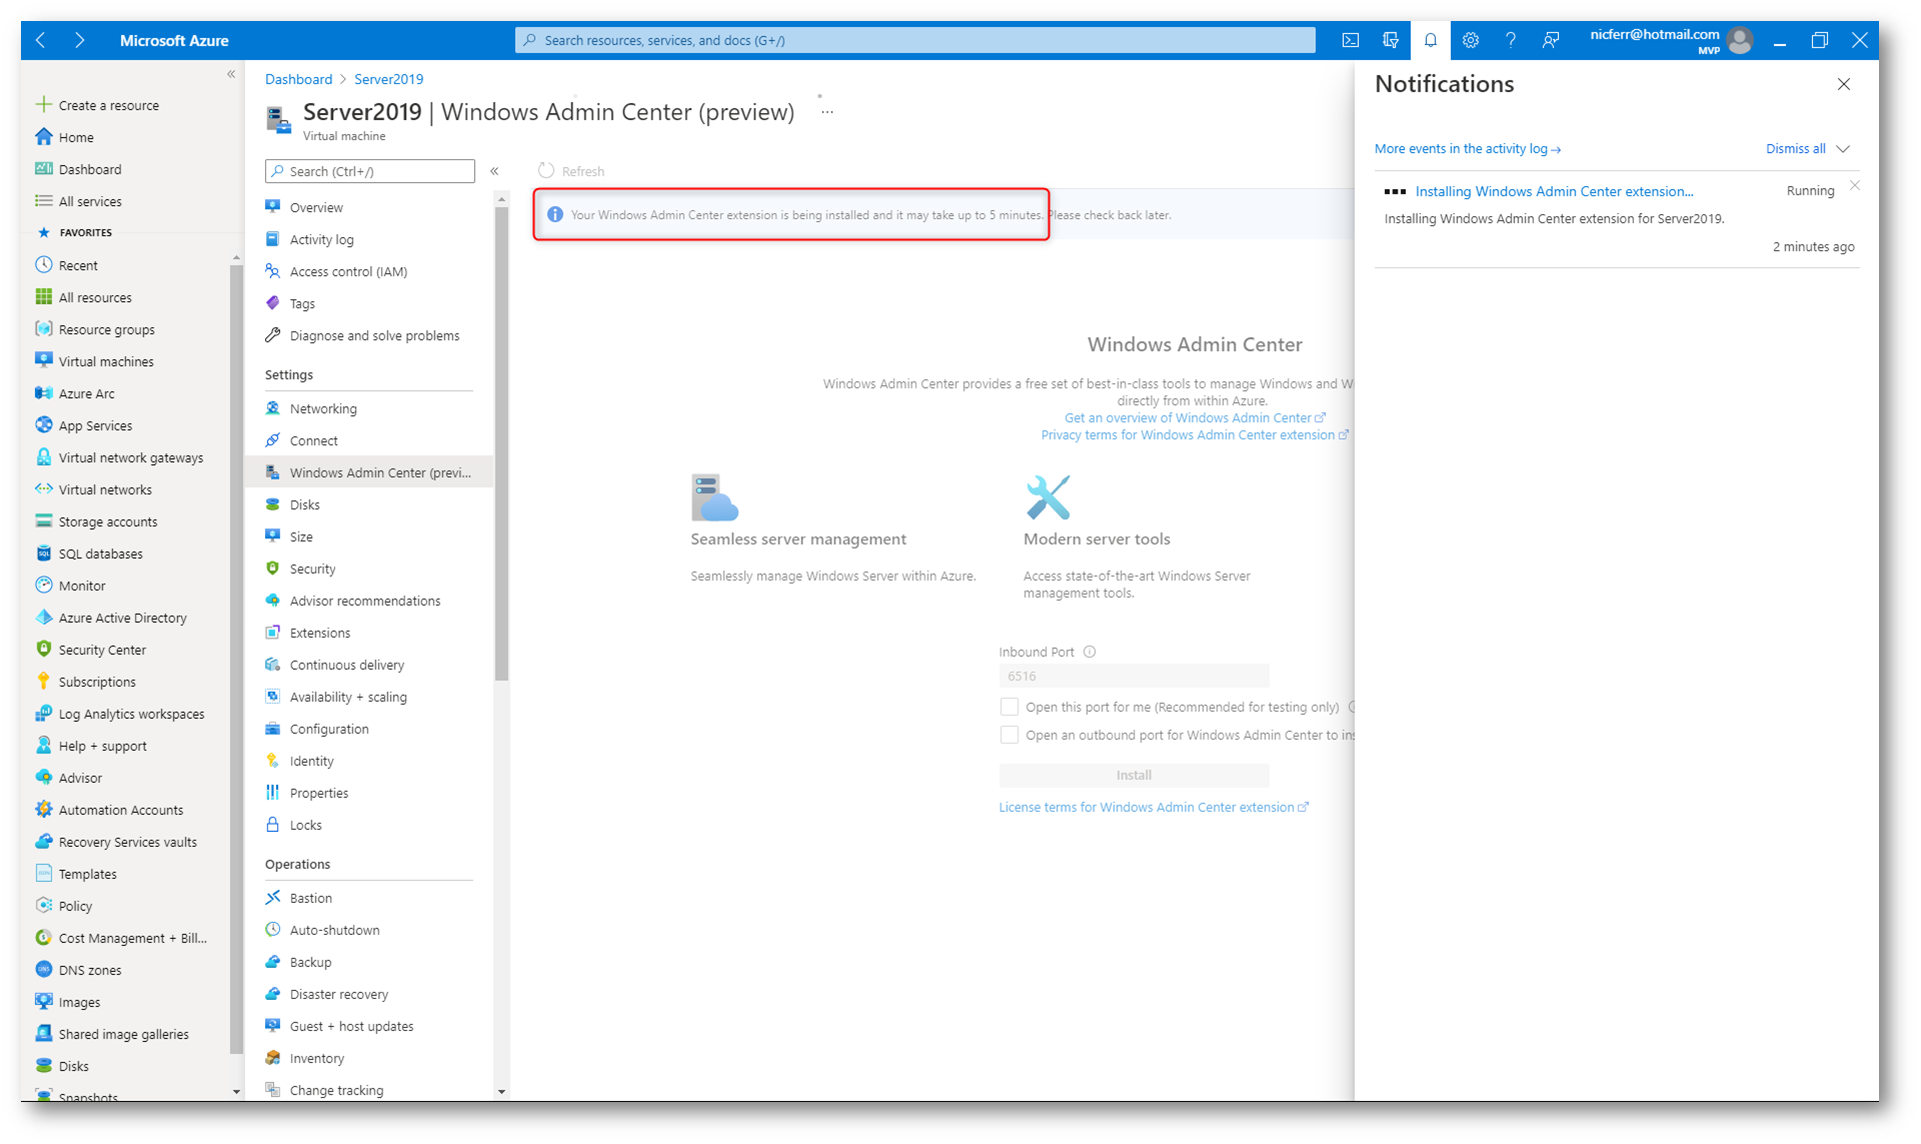The height and width of the screenshot is (1144, 1921).
Task: Open Monitor in favorites
Action: (x=82, y=585)
